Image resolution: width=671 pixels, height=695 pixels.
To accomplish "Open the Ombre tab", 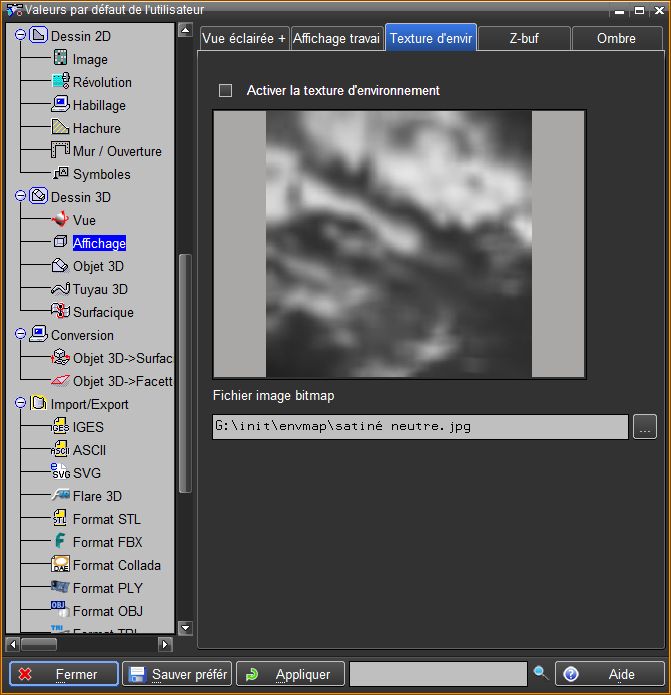I will point(616,38).
